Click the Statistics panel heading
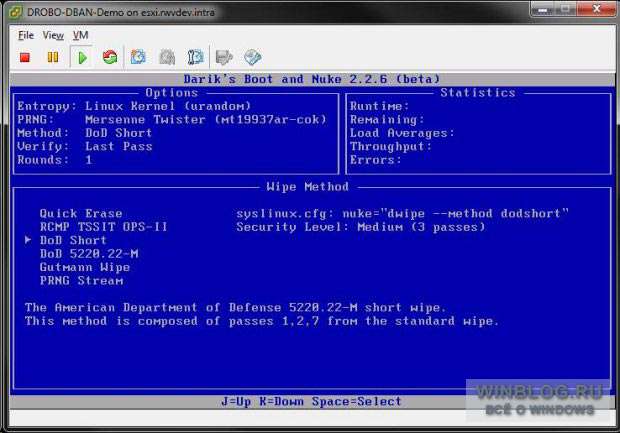This screenshot has height=433, width=620. 478,93
